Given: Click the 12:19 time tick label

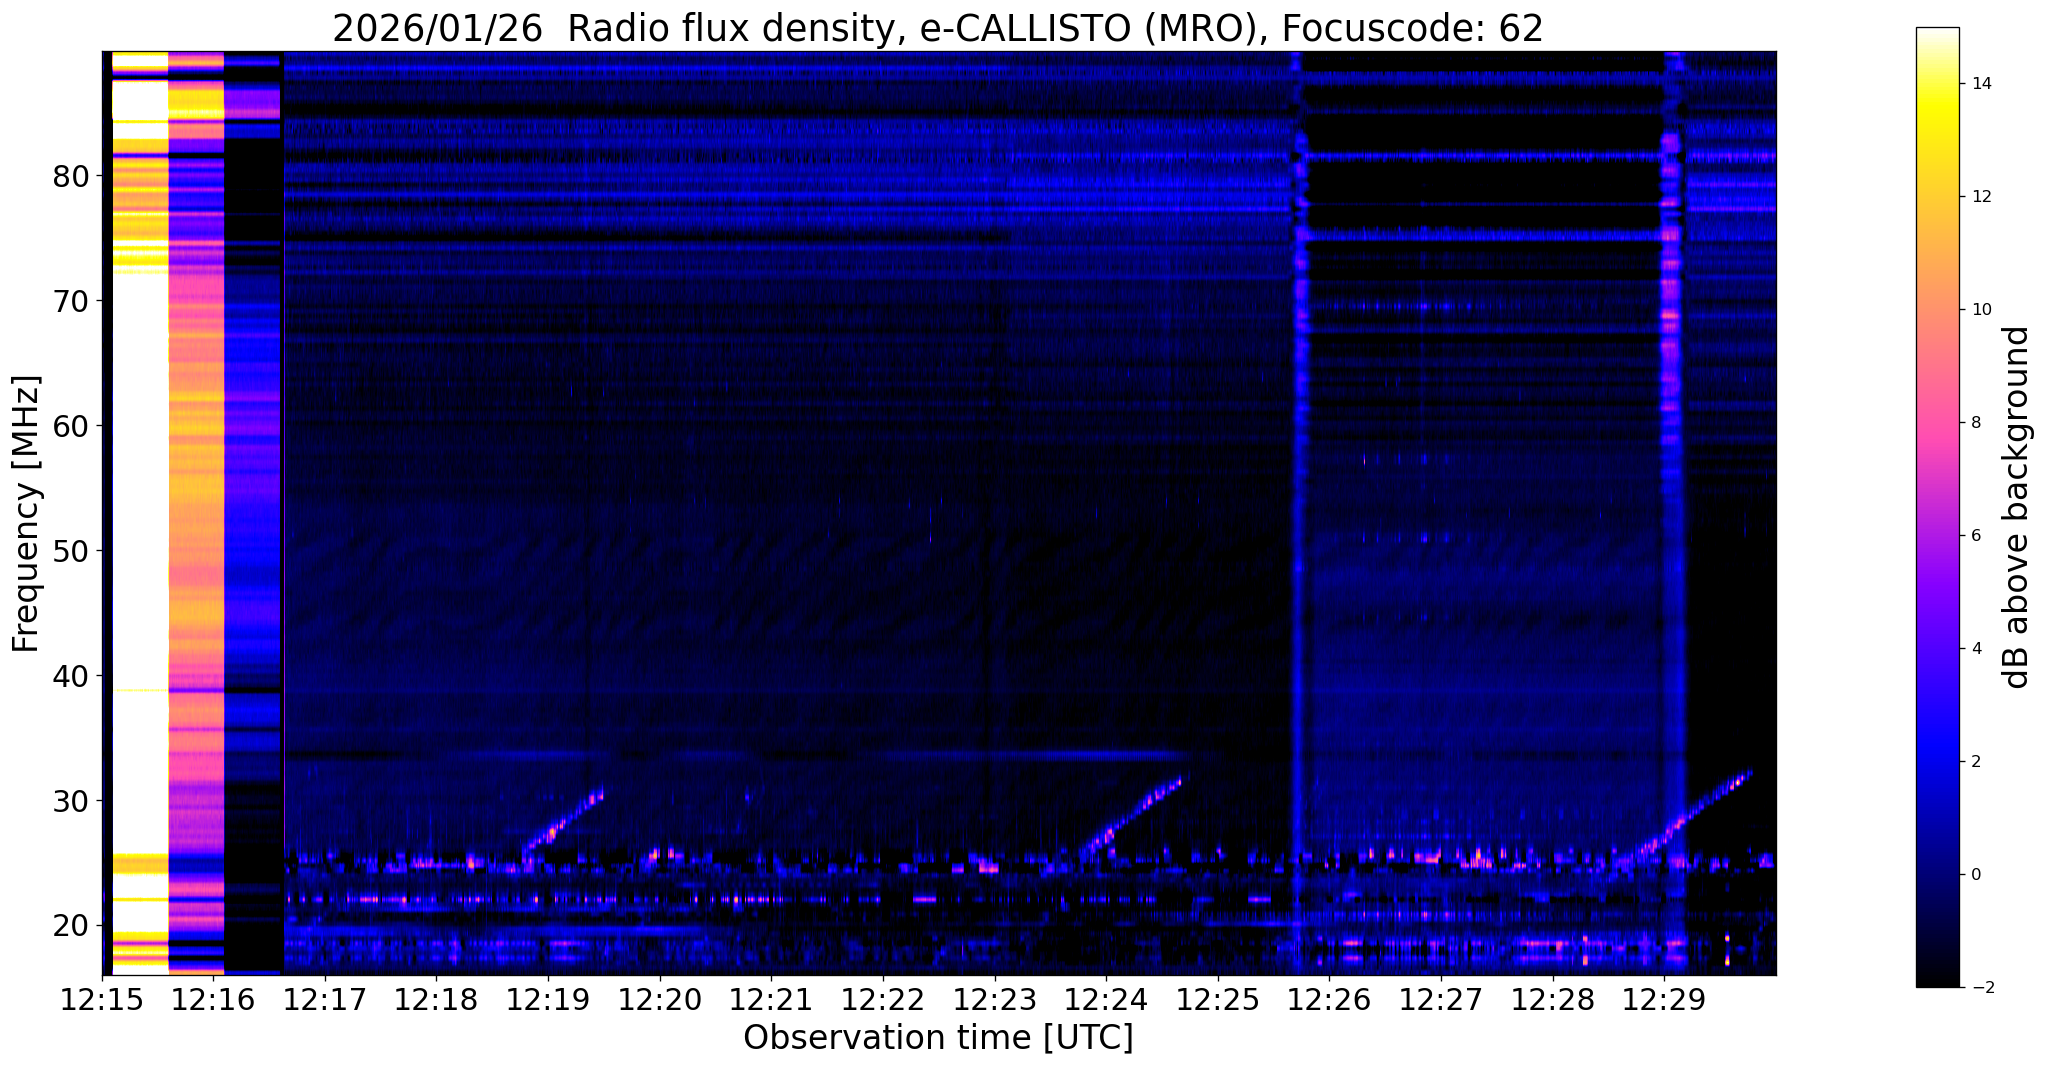Looking at the screenshot, I should click(548, 1000).
